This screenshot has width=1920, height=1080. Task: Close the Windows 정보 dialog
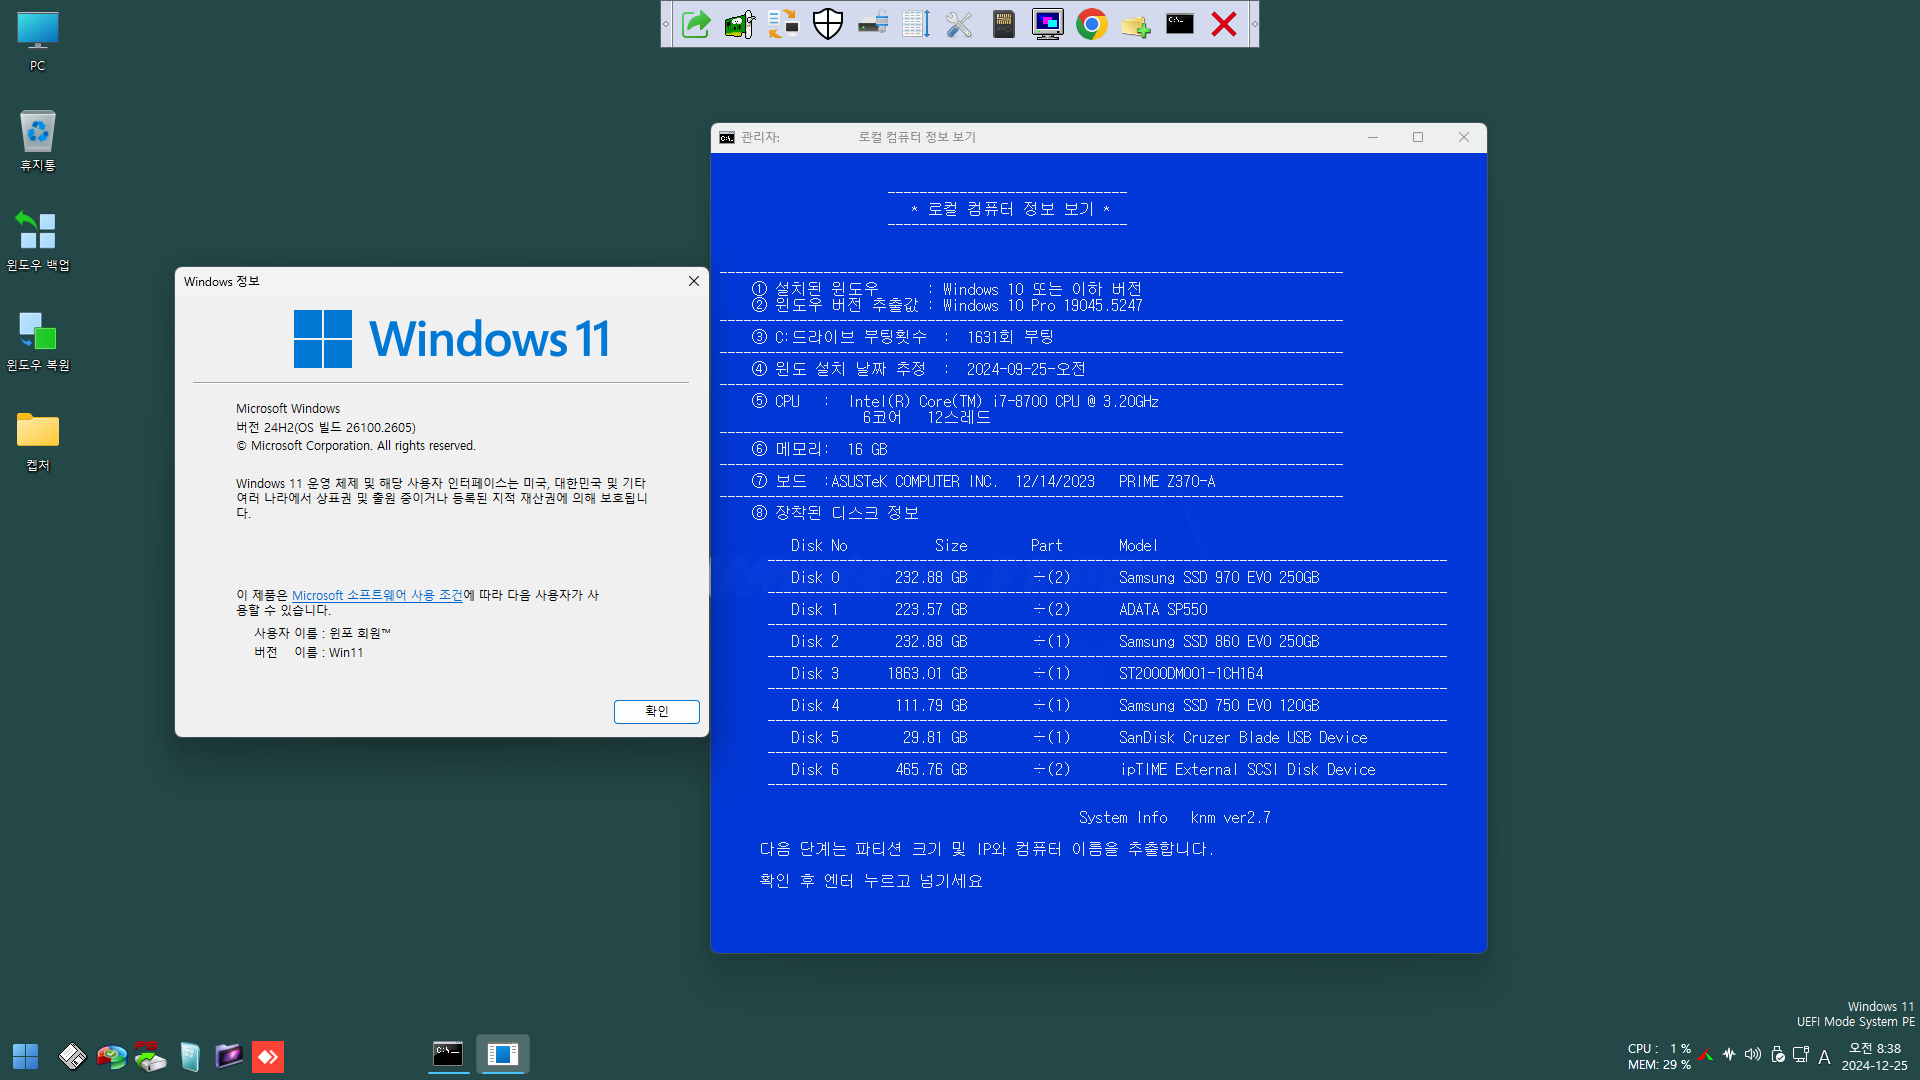pyautogui.click(x=693, y=281)
